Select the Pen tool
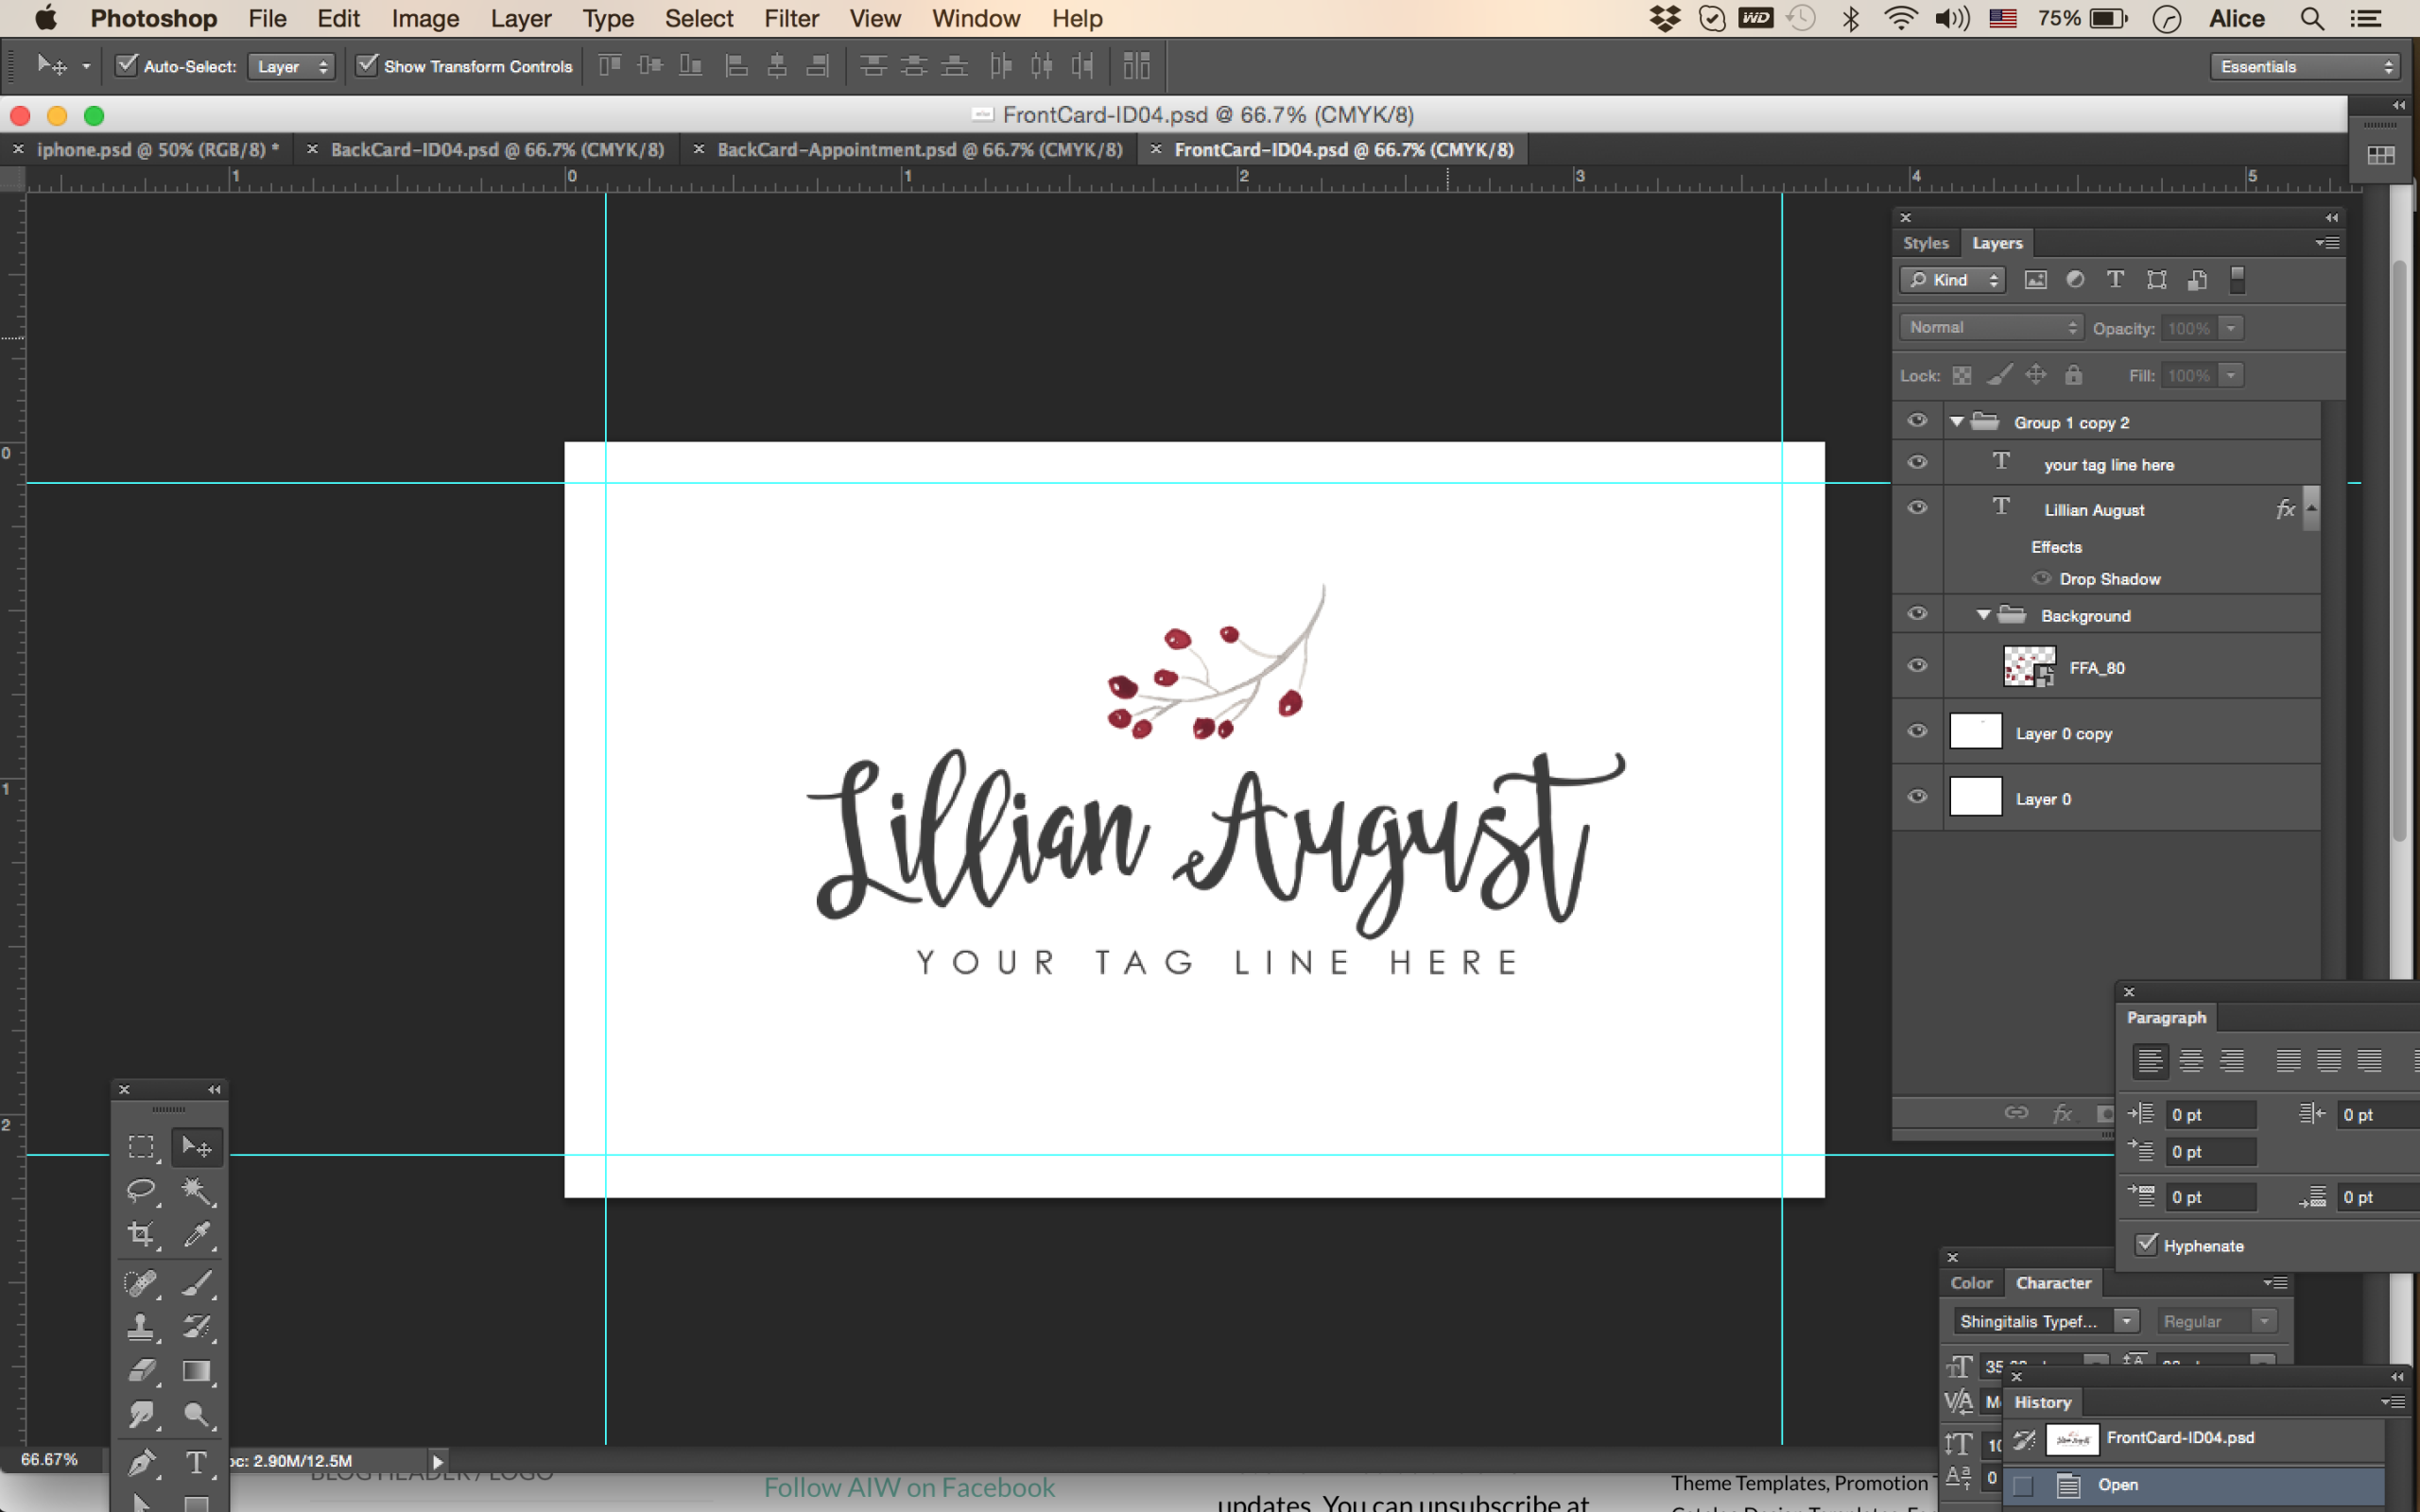This screenshot has height=1512, width=2420. [141, 1463]
